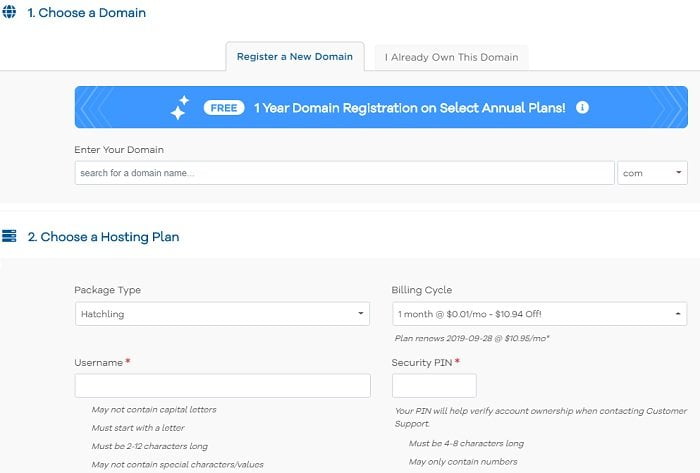
Task: Click the Plan renews 2019-09-28 note
Action: coord(472,338)
